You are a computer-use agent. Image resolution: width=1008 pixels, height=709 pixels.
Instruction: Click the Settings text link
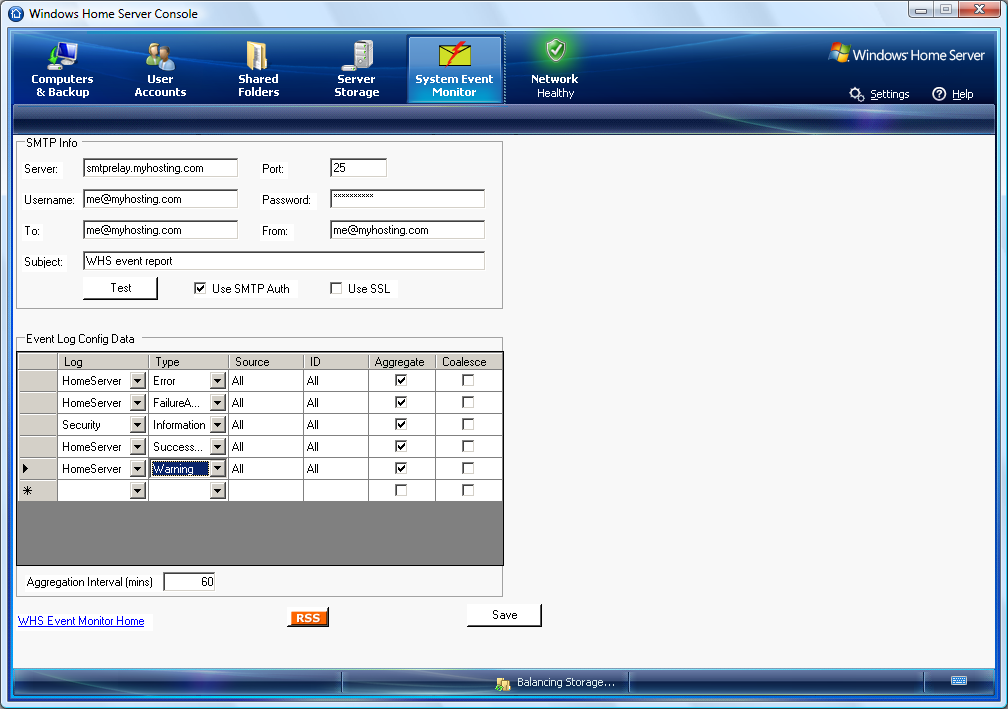pos(890,94)
